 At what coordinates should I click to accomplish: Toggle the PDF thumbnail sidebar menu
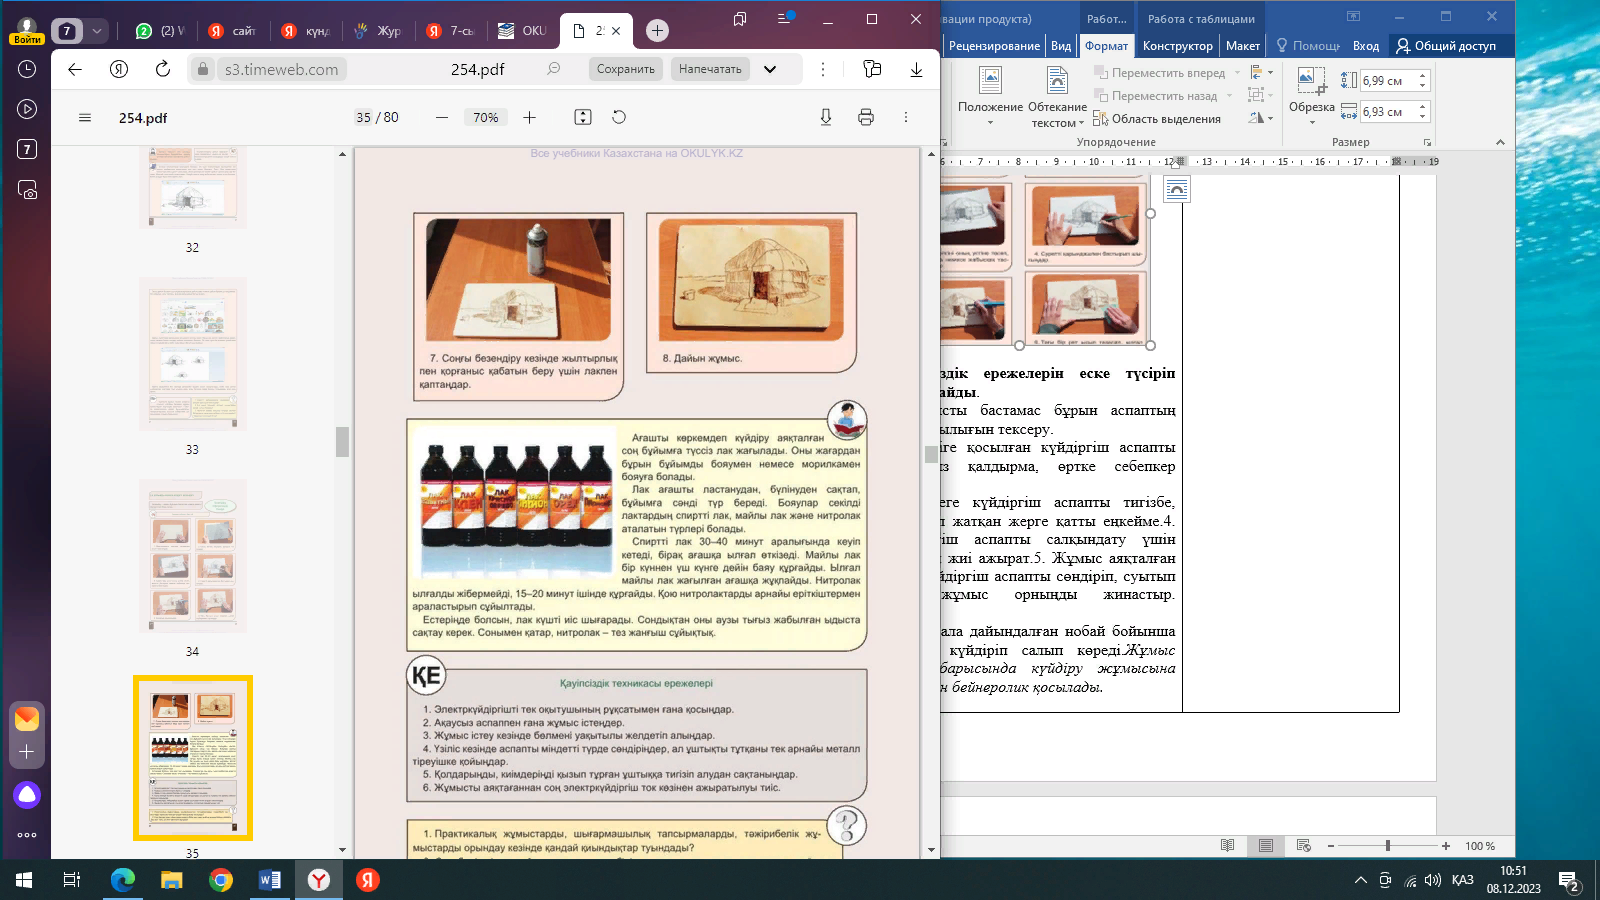click(85, 117)
